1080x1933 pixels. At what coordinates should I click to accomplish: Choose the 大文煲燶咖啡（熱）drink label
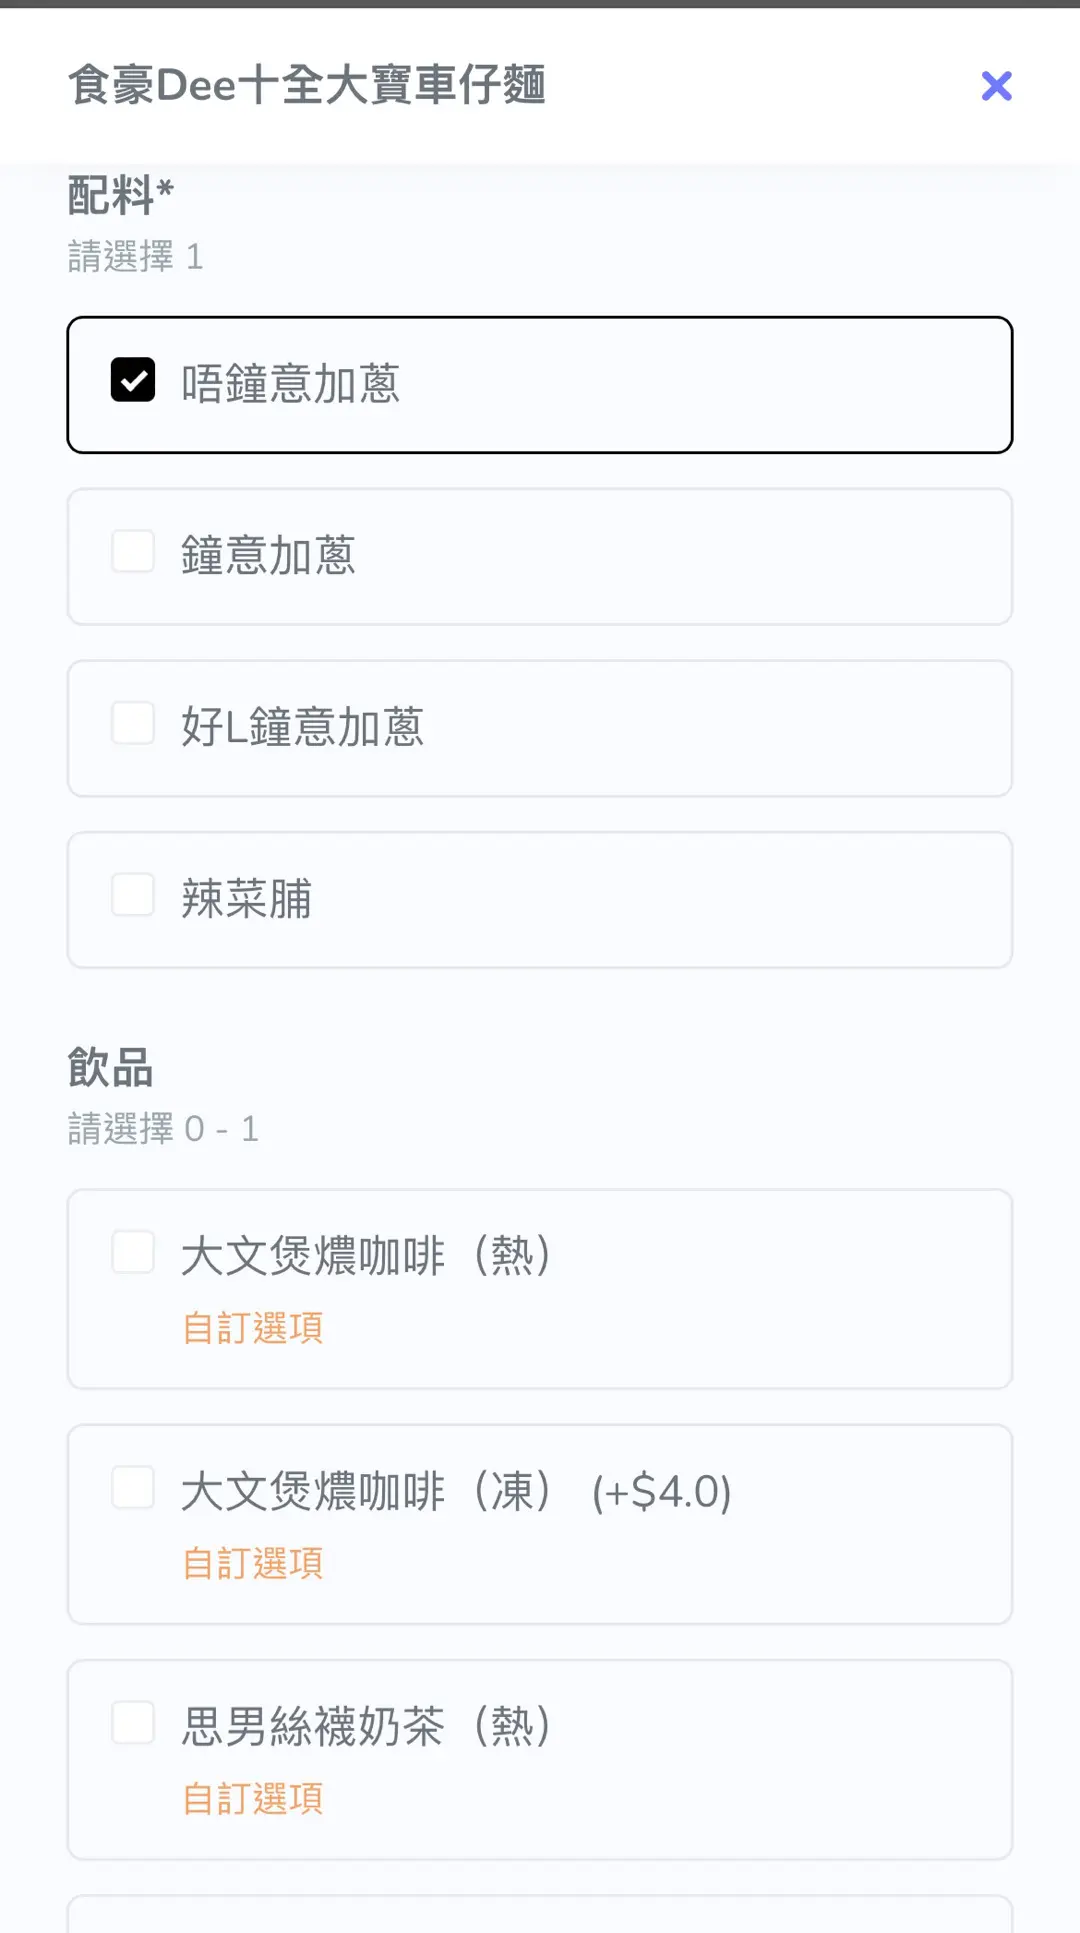[366, 1256]
